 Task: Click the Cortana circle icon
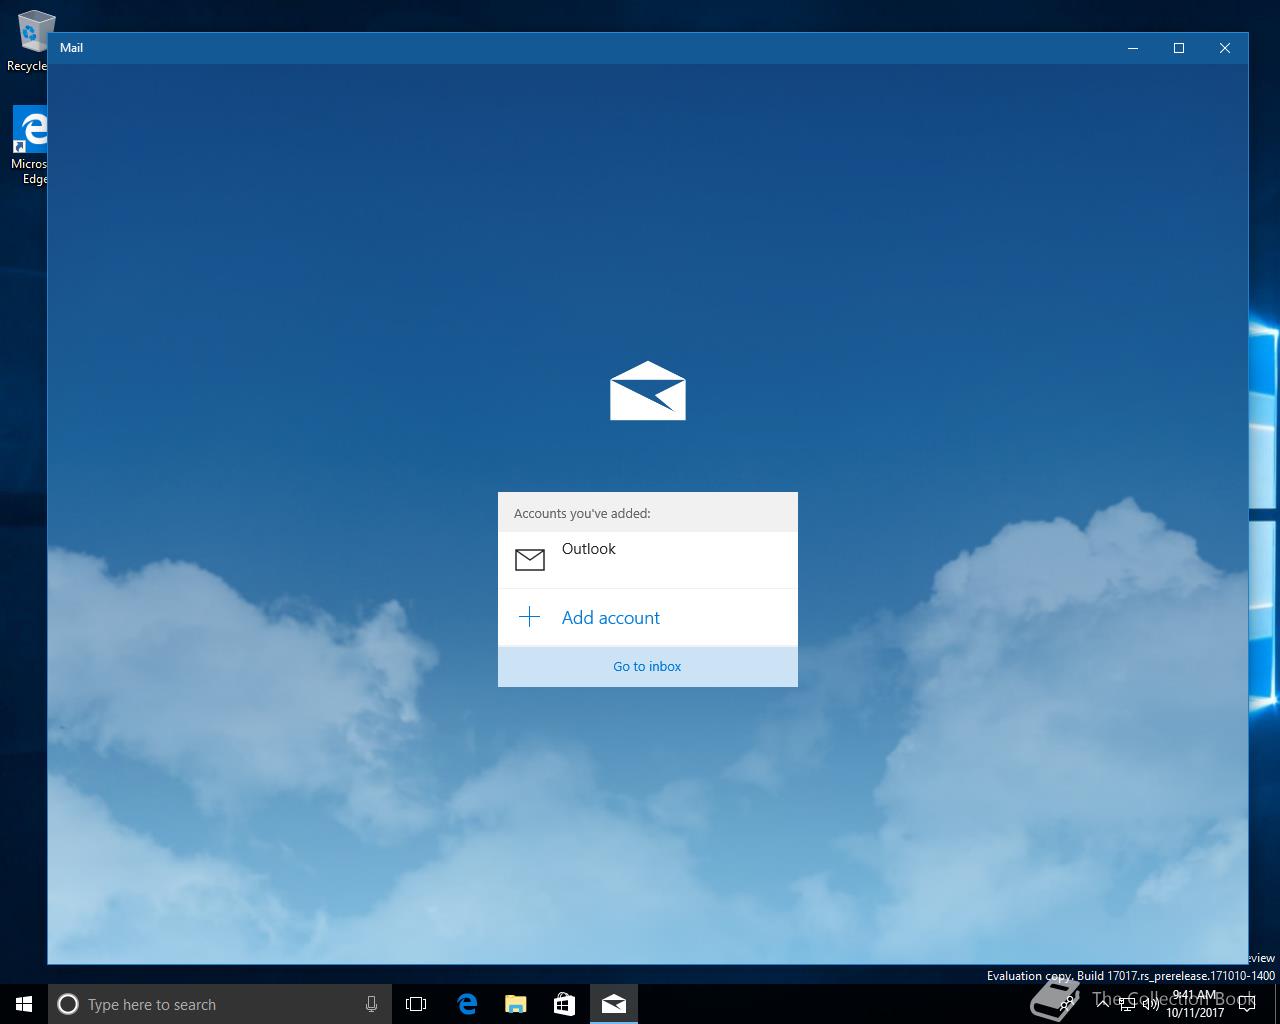(68, 1004)
